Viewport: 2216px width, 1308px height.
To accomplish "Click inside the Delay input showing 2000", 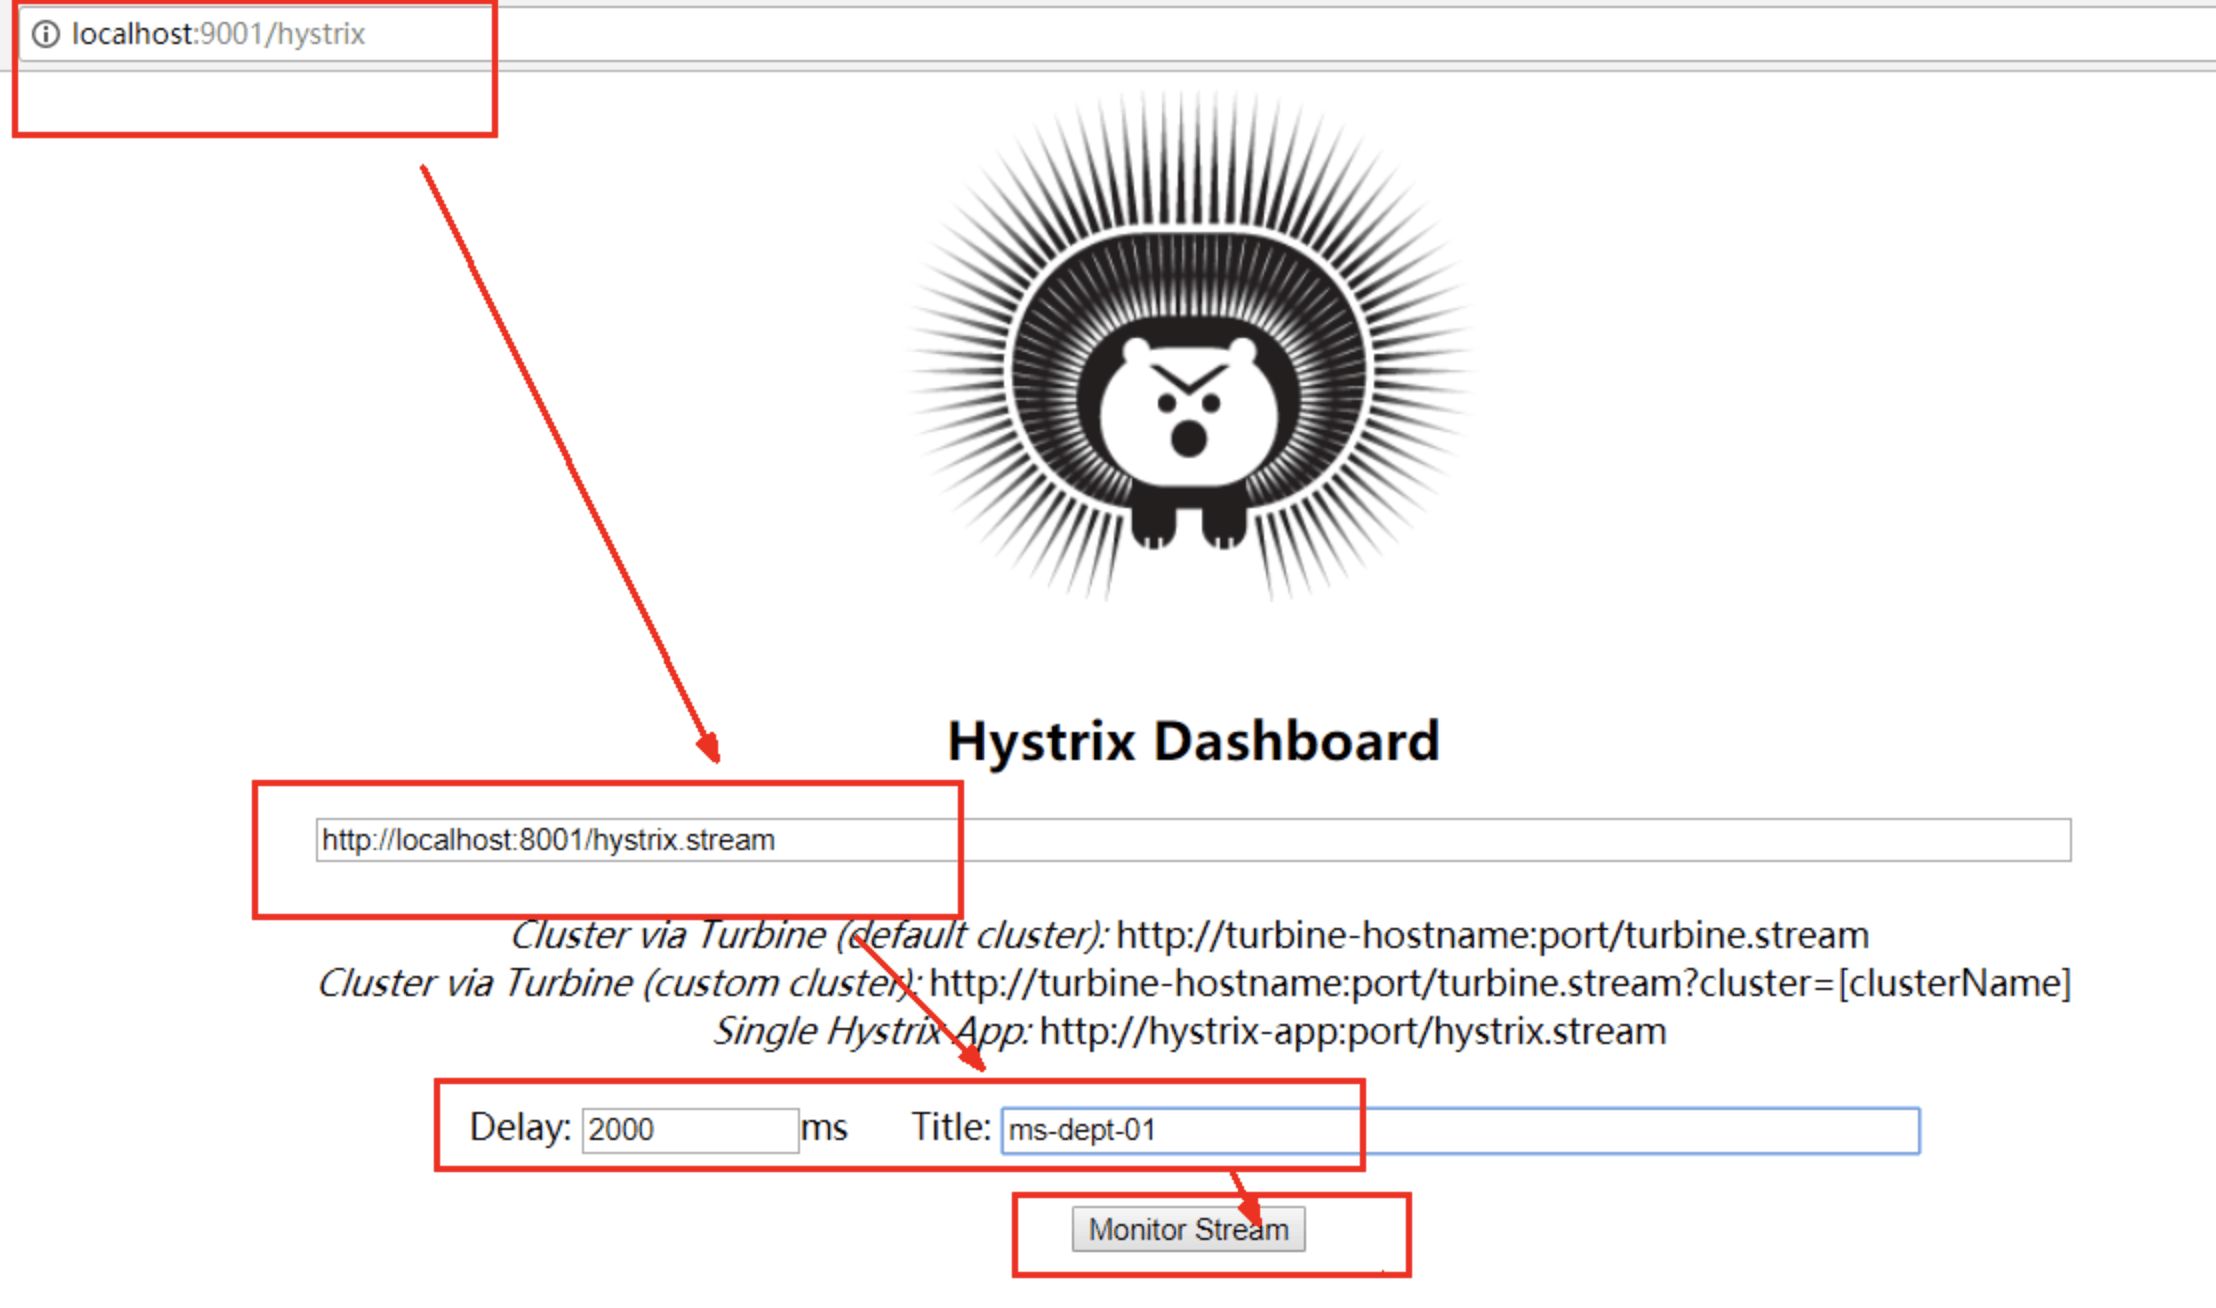I will (x=690, y=1130).
